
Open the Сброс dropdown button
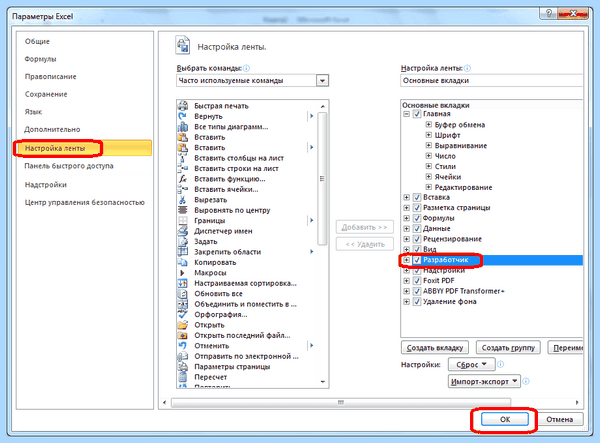471,364
